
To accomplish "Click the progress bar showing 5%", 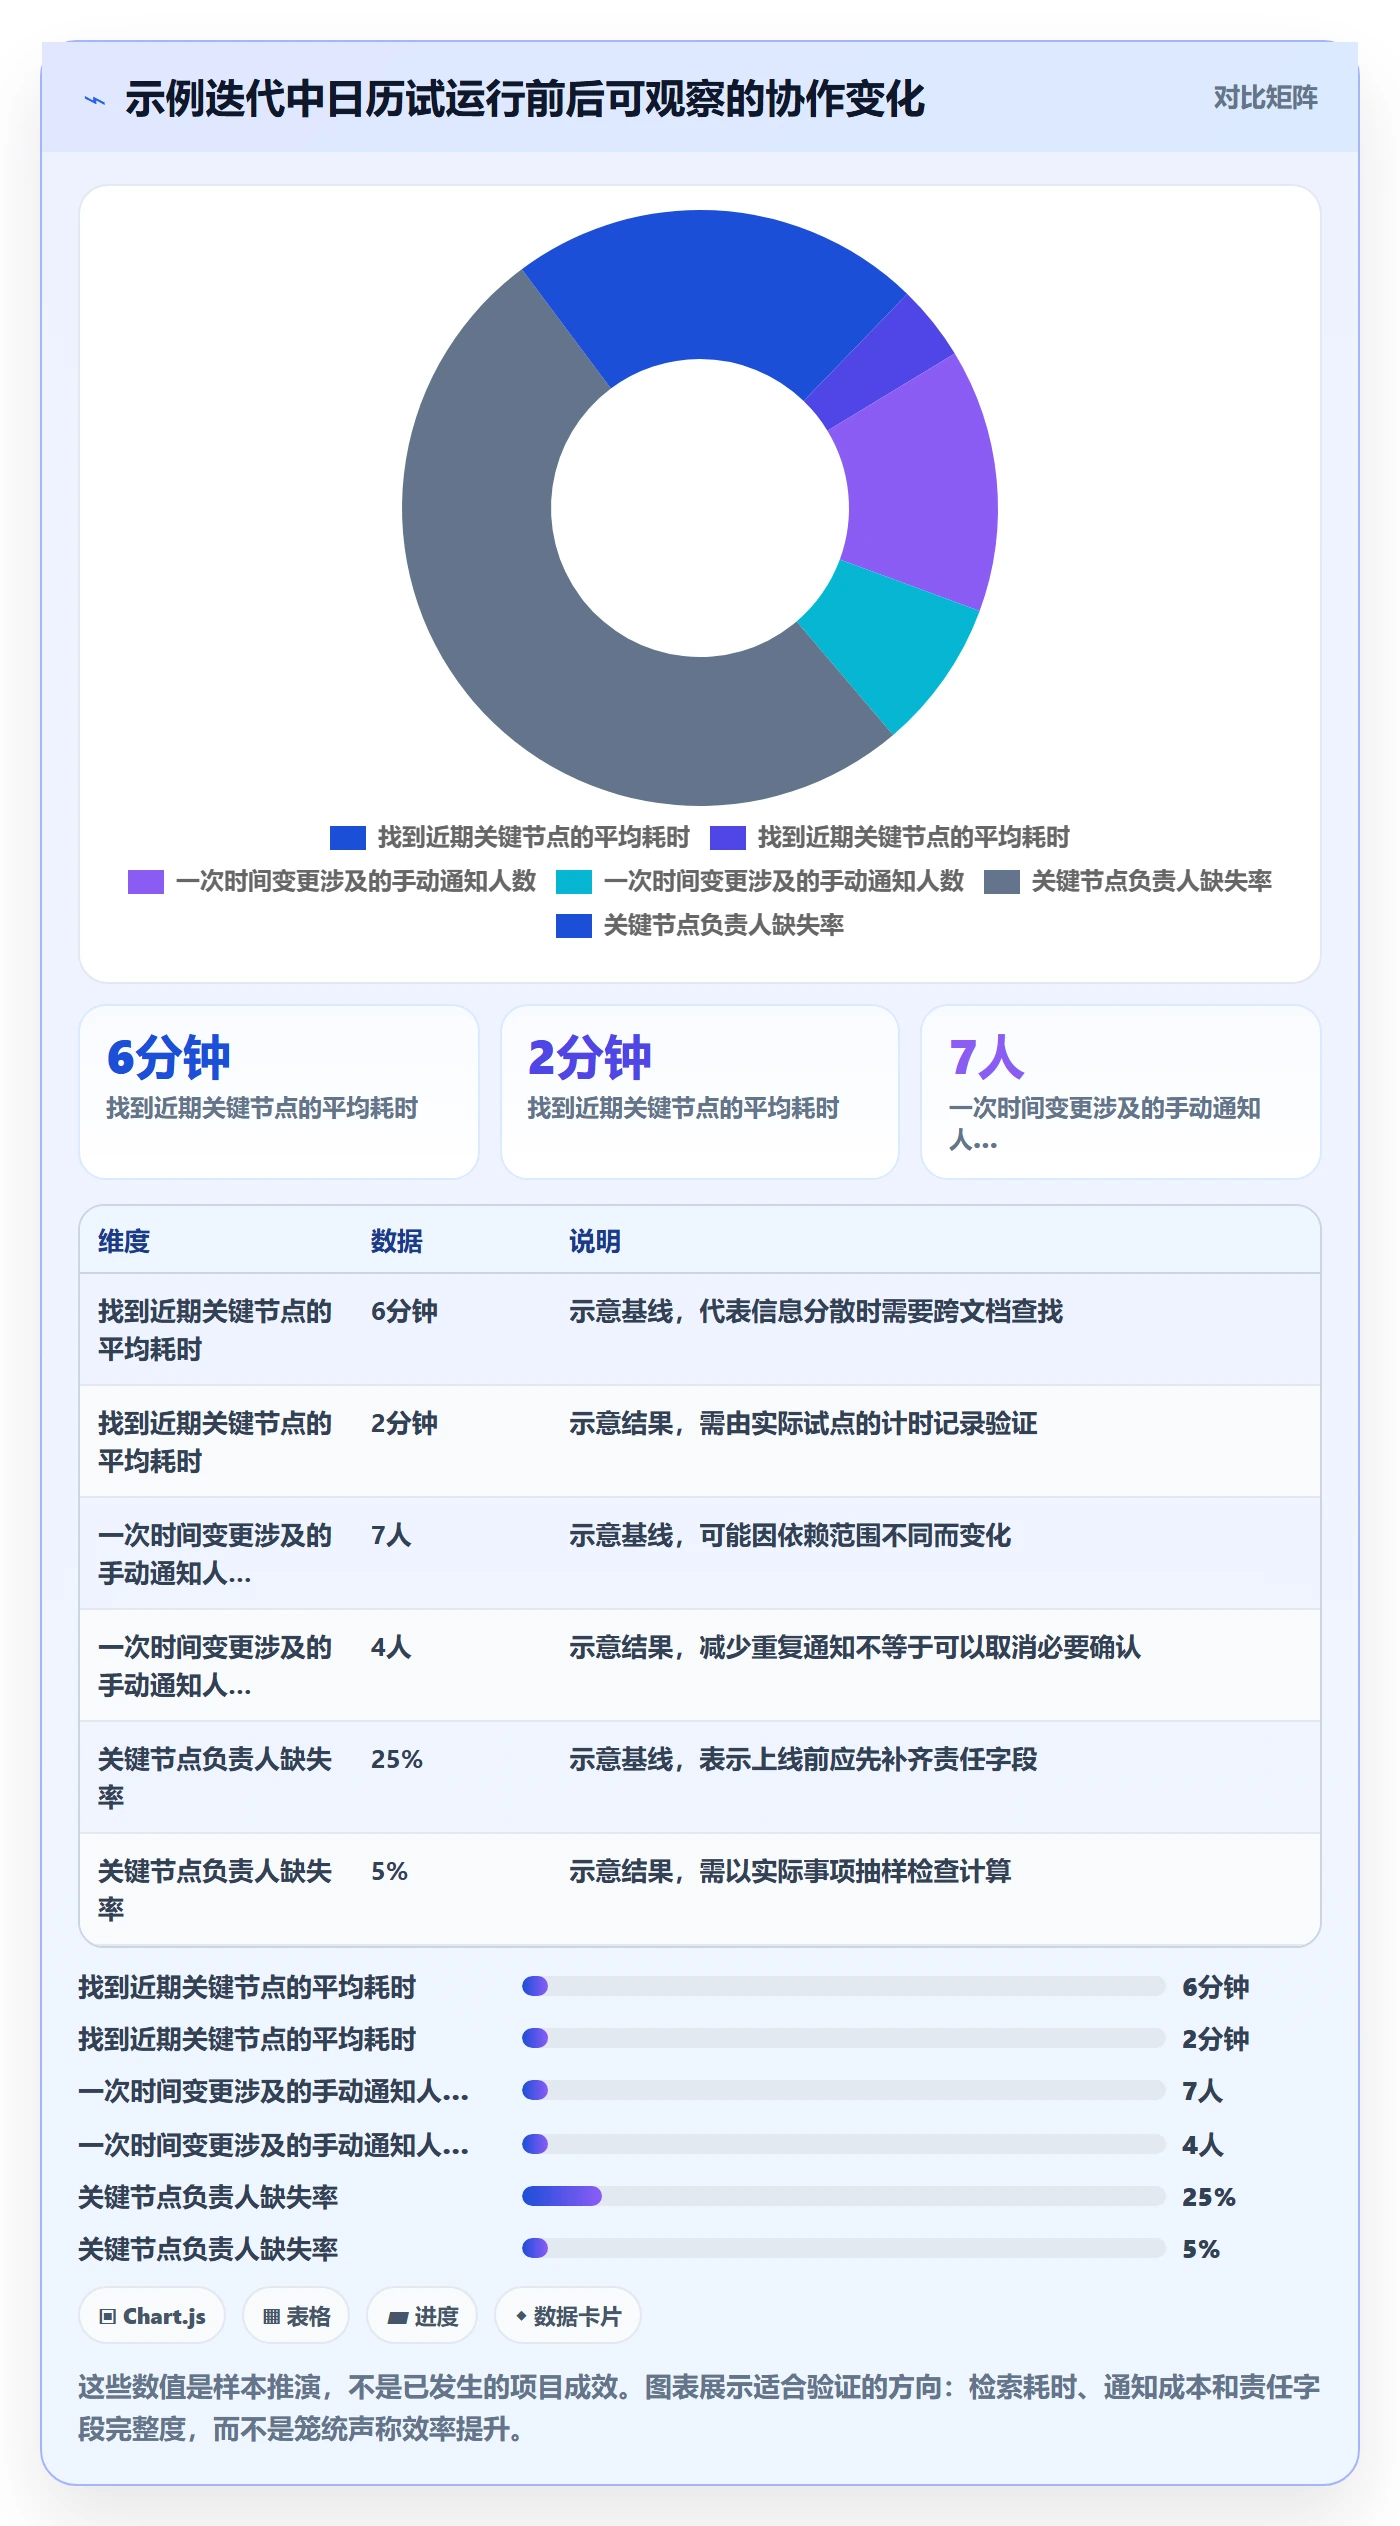I will [844, 2248].
